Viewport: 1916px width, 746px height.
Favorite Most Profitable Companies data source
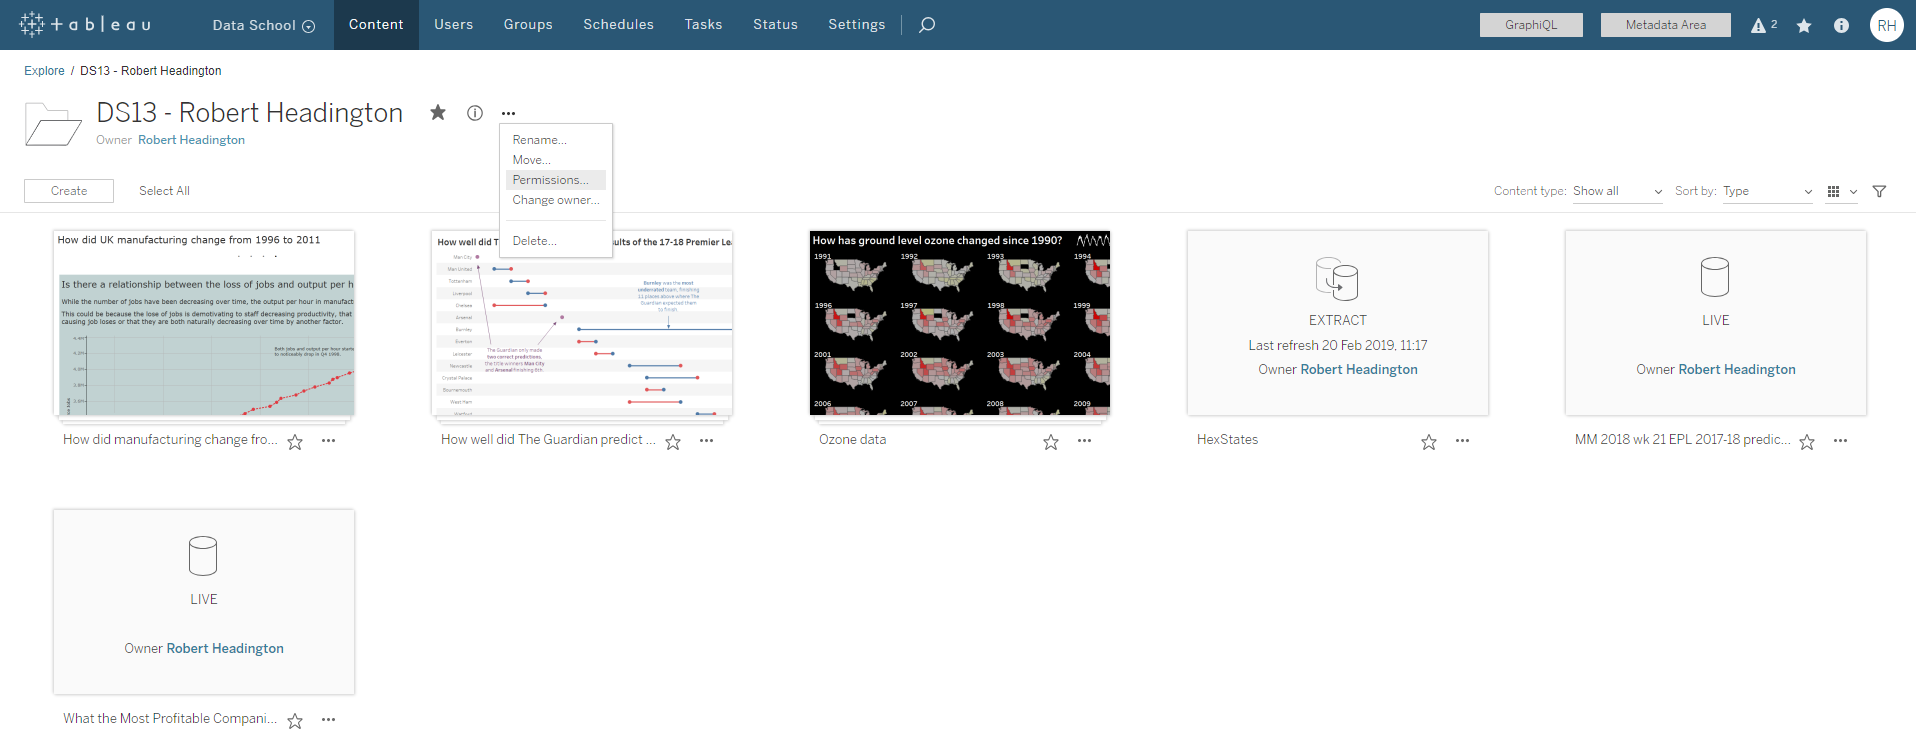pyautogui.click(x=295, y=721)
